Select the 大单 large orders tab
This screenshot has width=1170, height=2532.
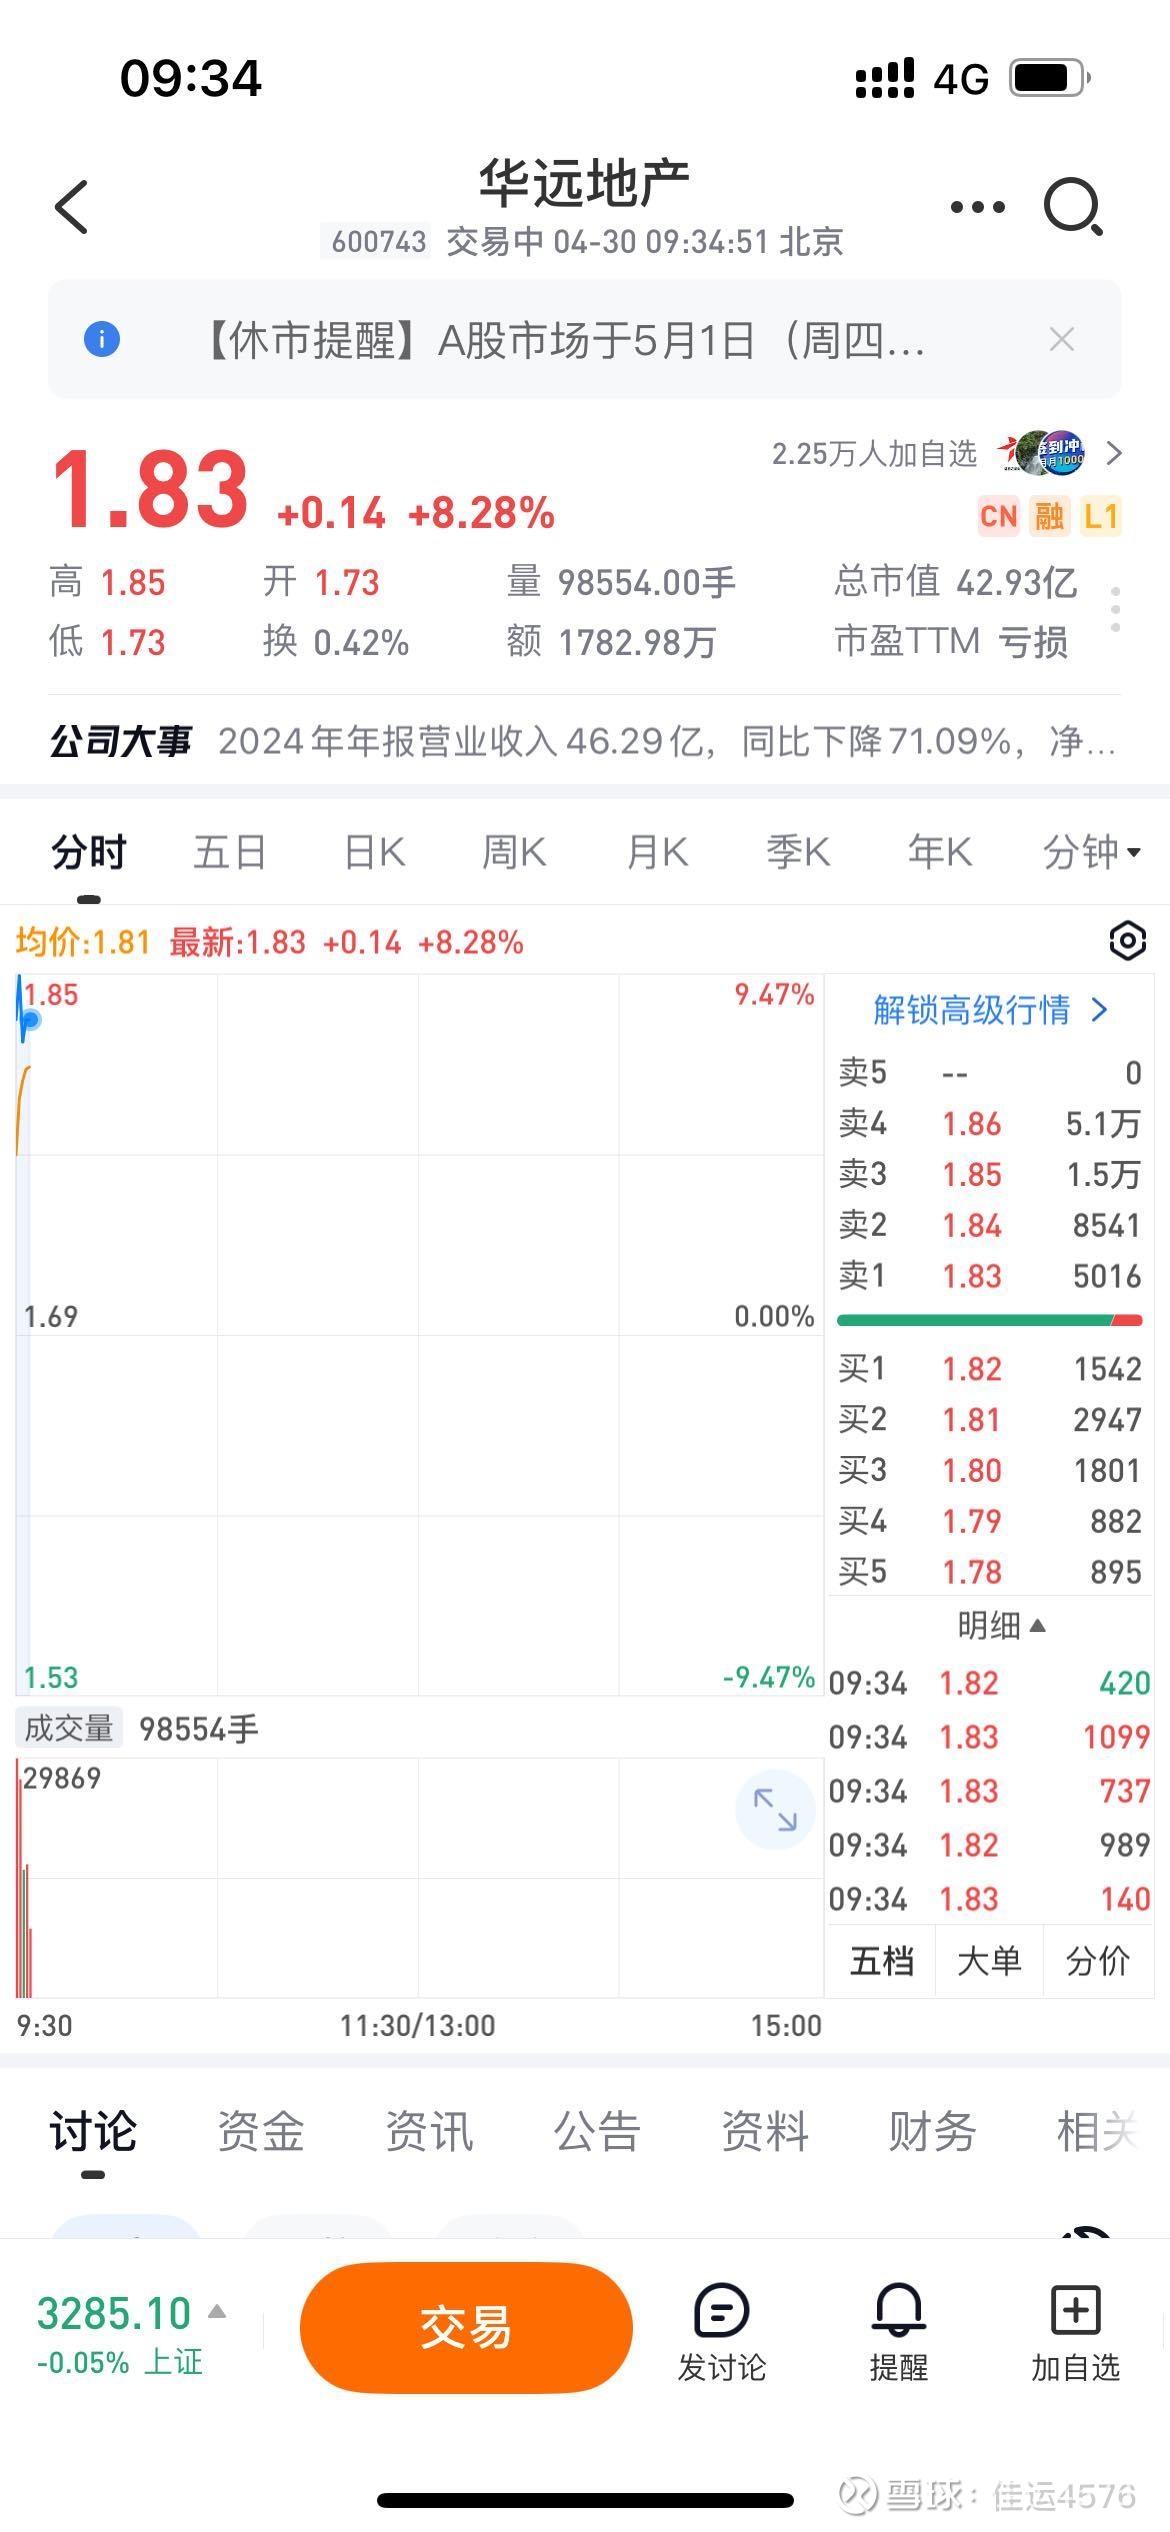pos(989,1961)
